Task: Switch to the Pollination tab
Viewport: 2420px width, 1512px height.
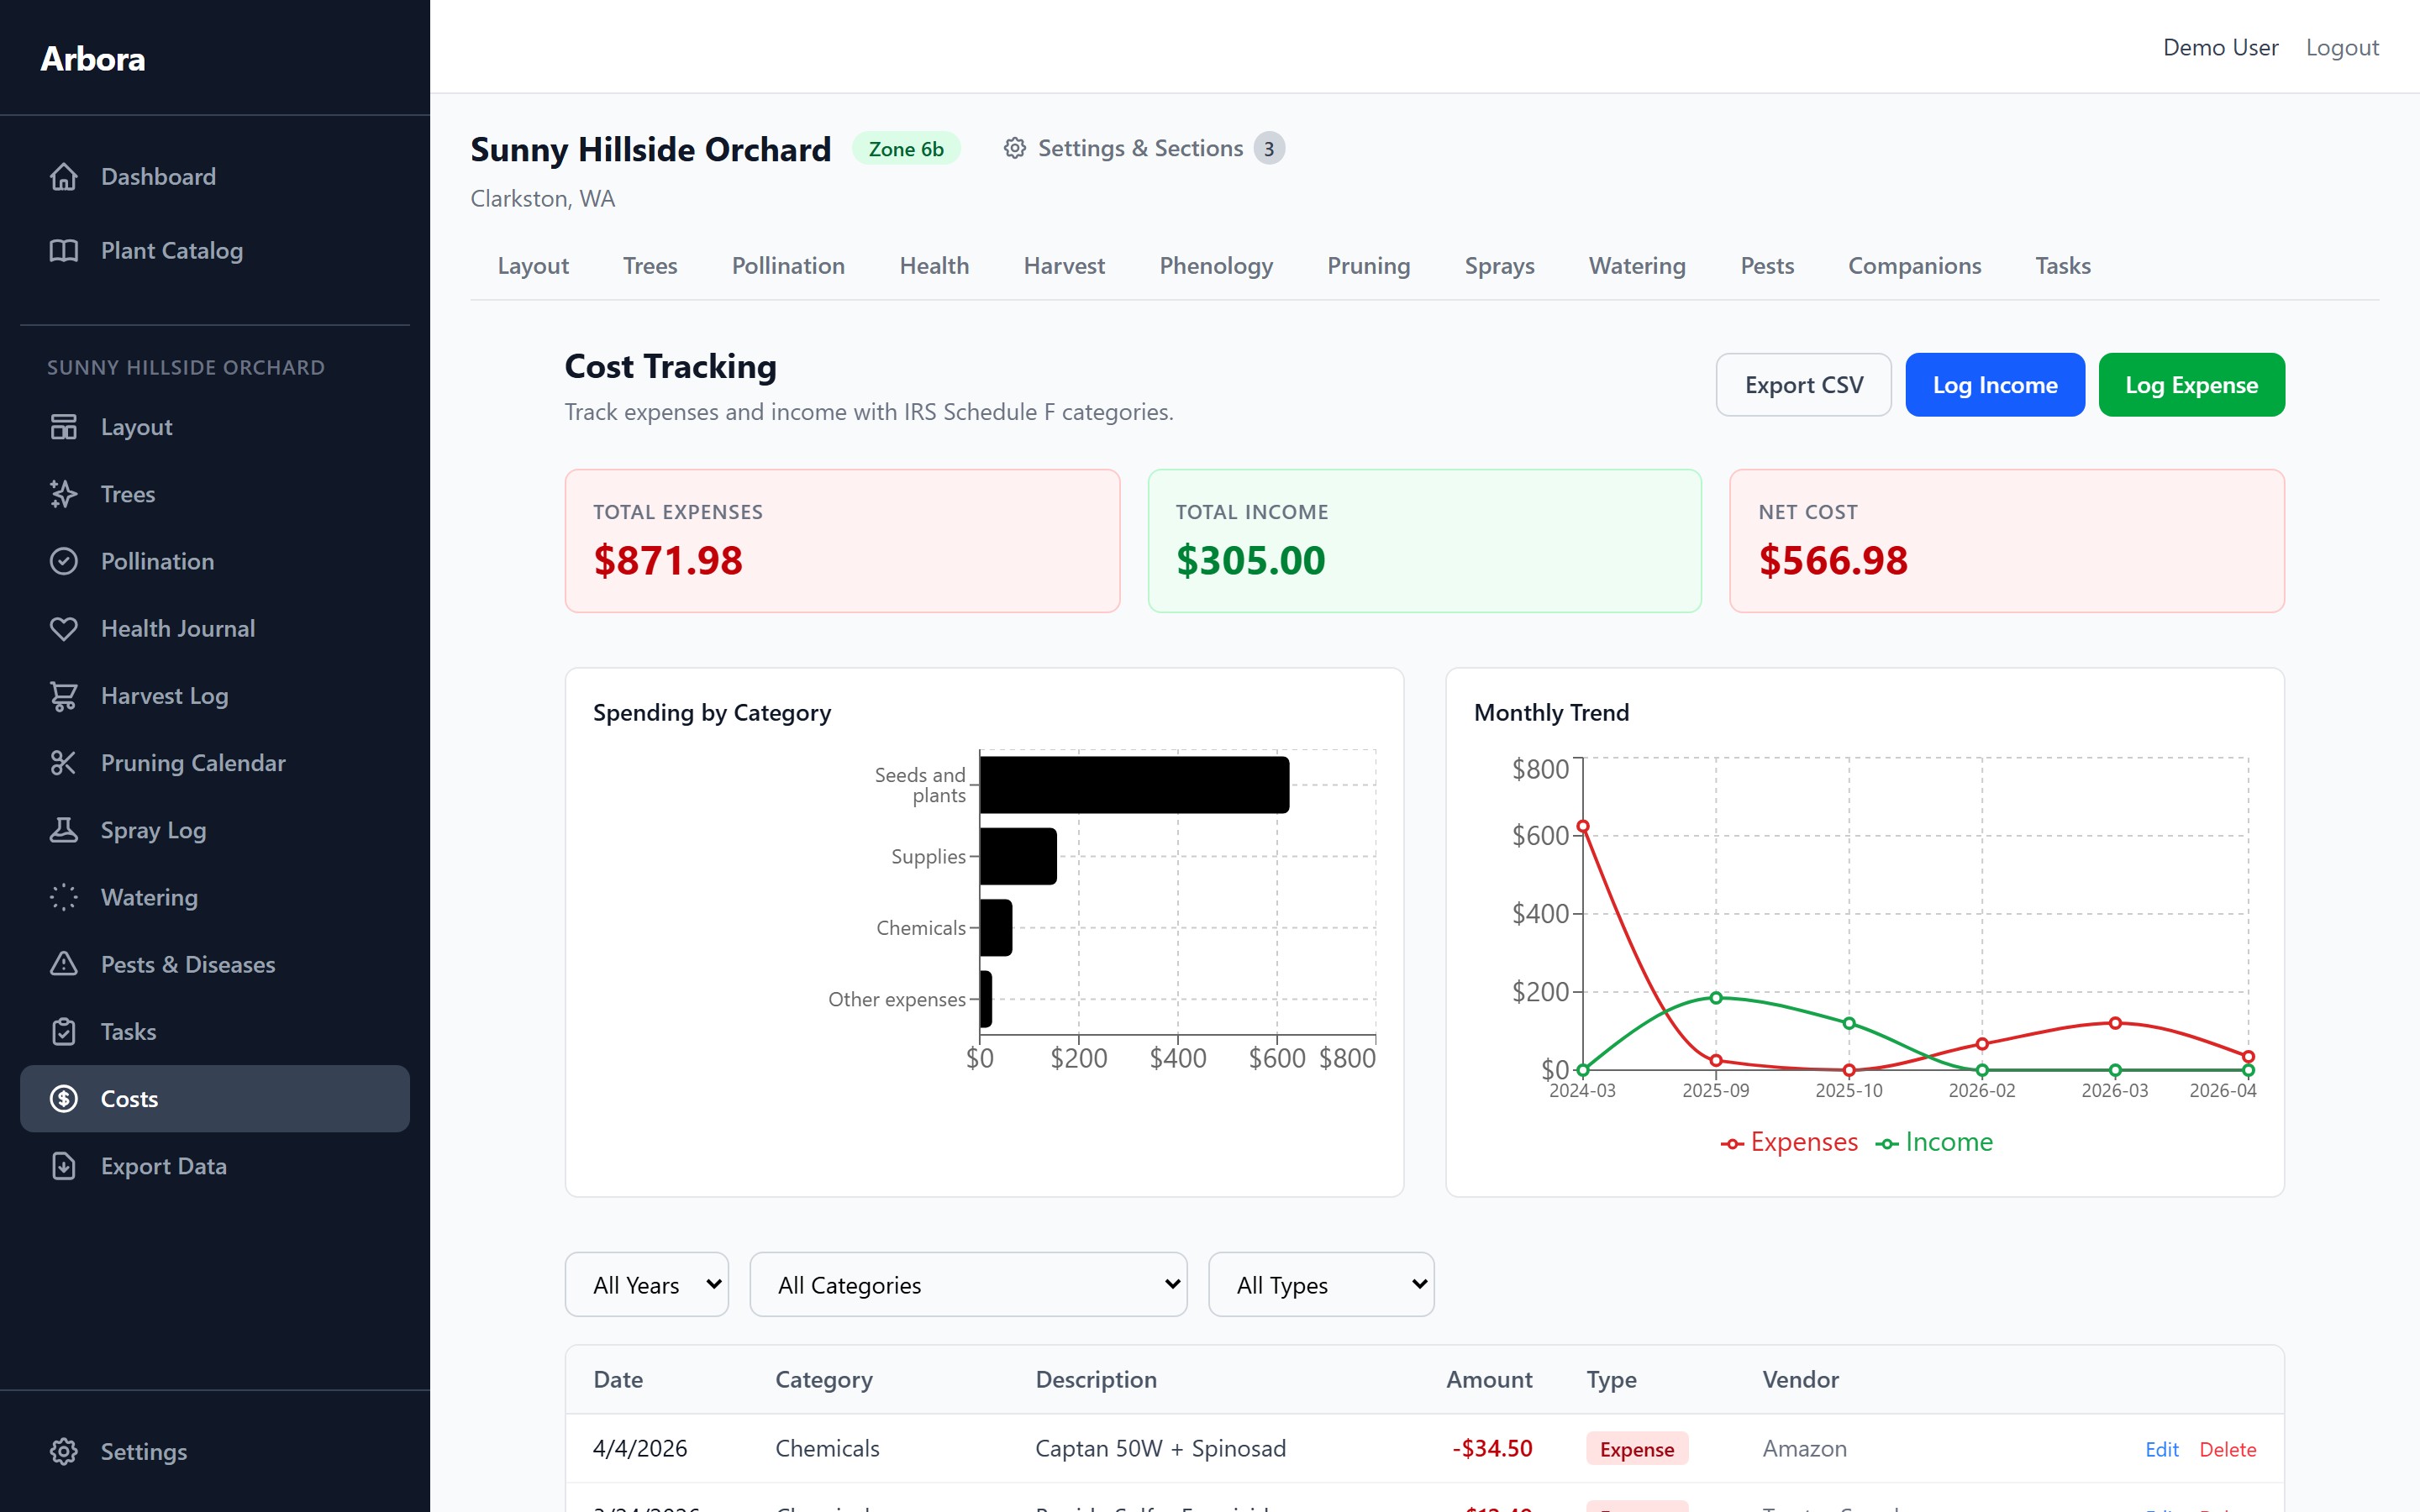Action: click(x=787, y=265)
